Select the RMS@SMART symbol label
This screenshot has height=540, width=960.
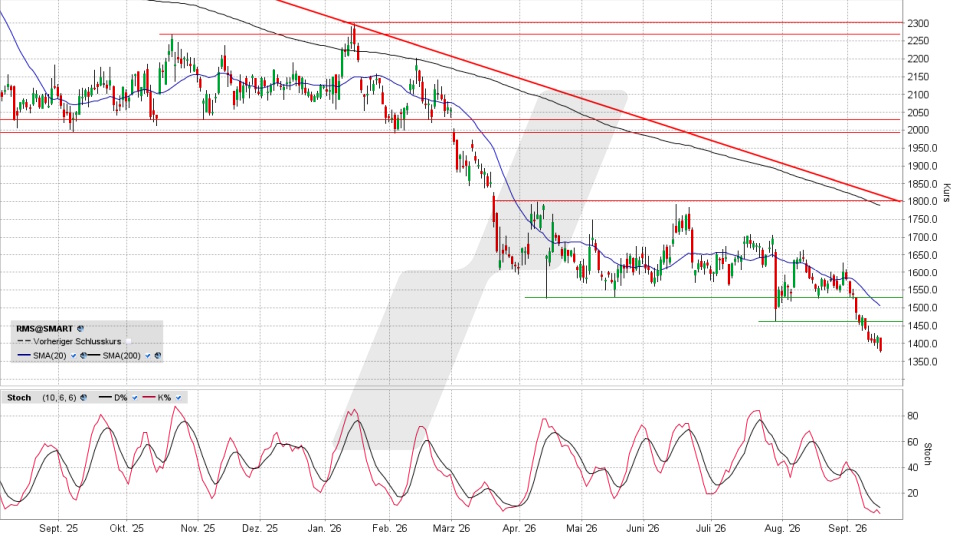point(45,329)
